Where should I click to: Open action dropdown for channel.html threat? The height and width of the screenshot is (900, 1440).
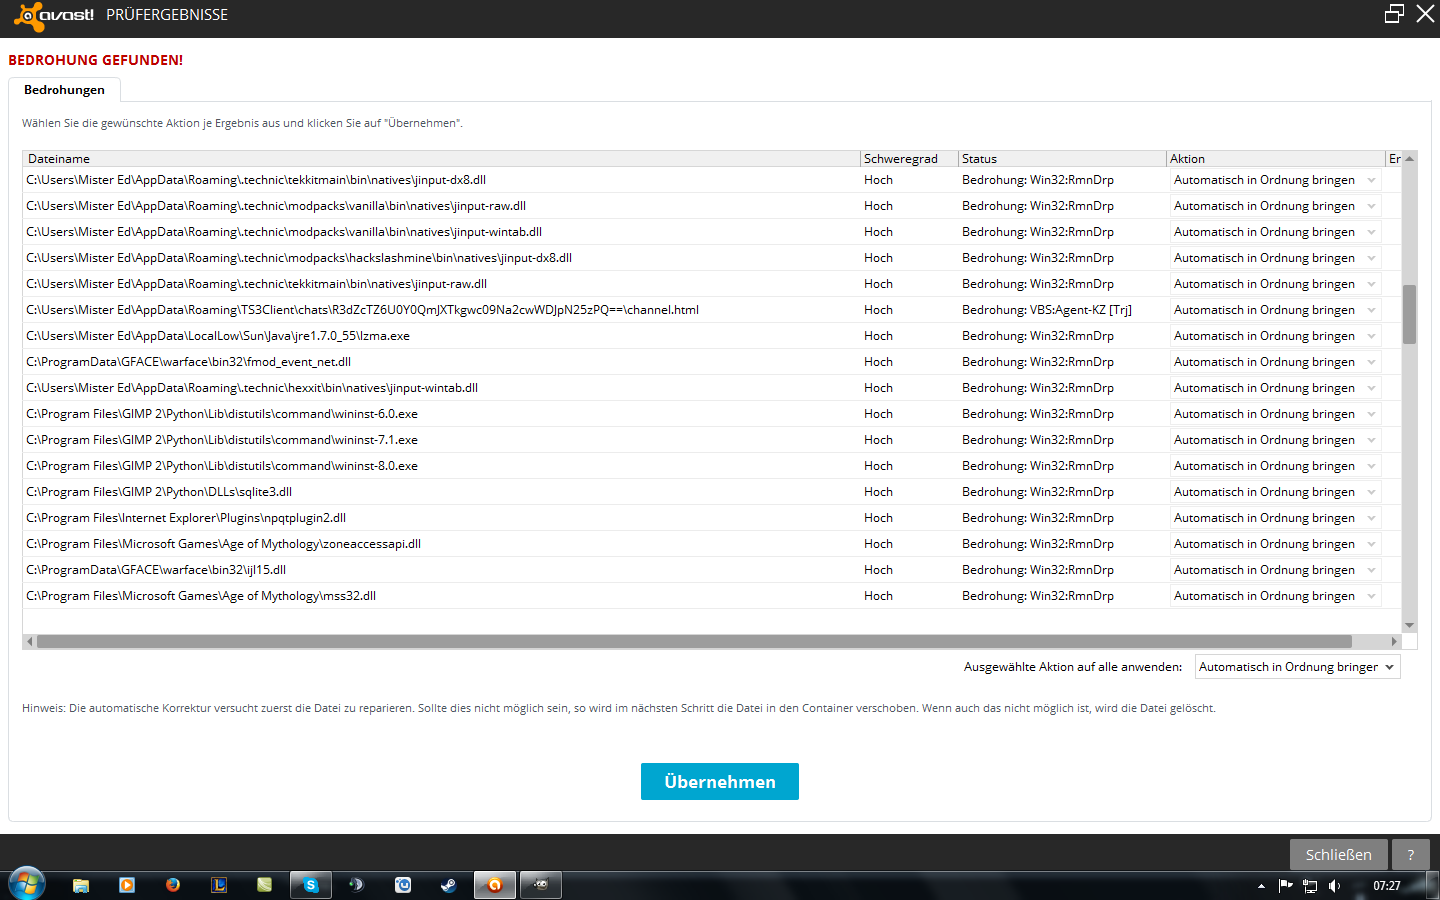coord(1275,310)
